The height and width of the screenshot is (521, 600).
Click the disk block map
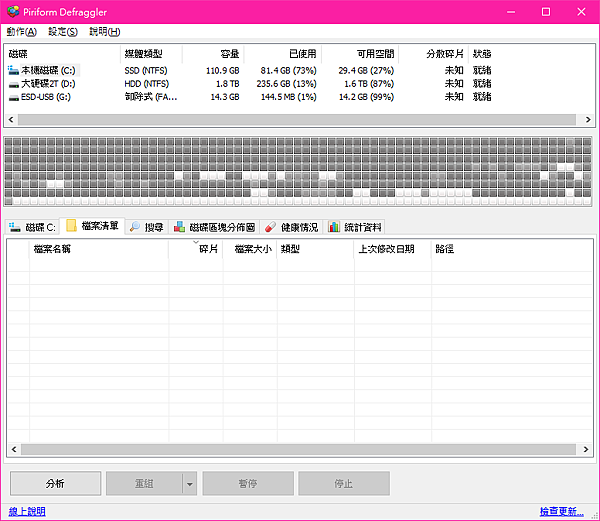(298, 171)
